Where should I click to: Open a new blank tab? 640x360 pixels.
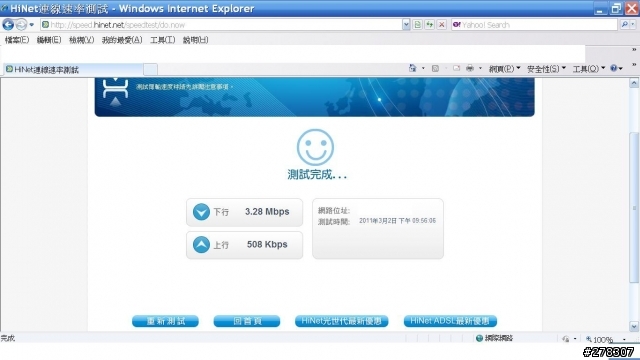[150, 70]
